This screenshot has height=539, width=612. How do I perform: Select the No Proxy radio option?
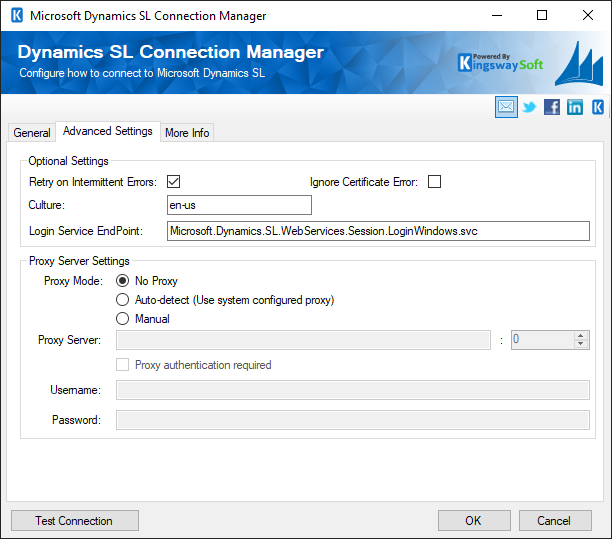click(x=123, y=281)
